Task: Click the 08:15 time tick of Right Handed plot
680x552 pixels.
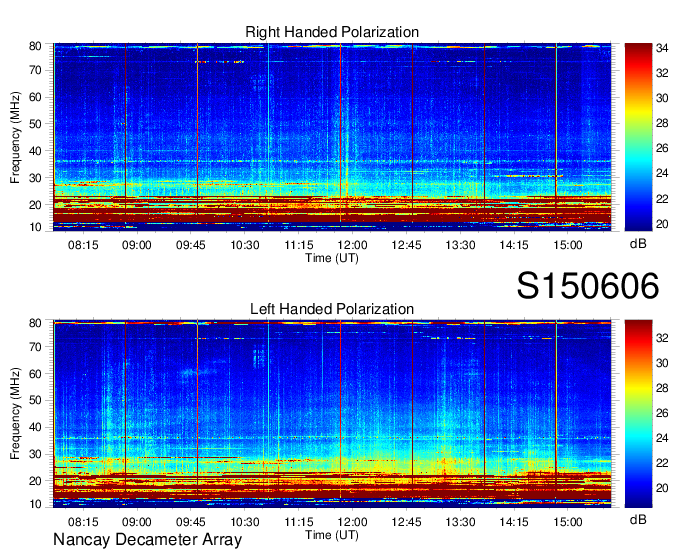Action: pos(83,245)
